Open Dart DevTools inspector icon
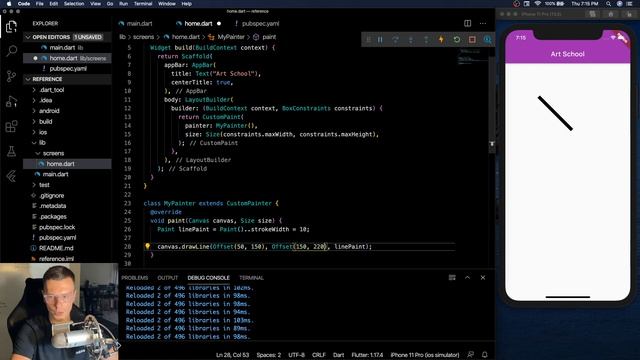640x360 pixels. [487, 40]
